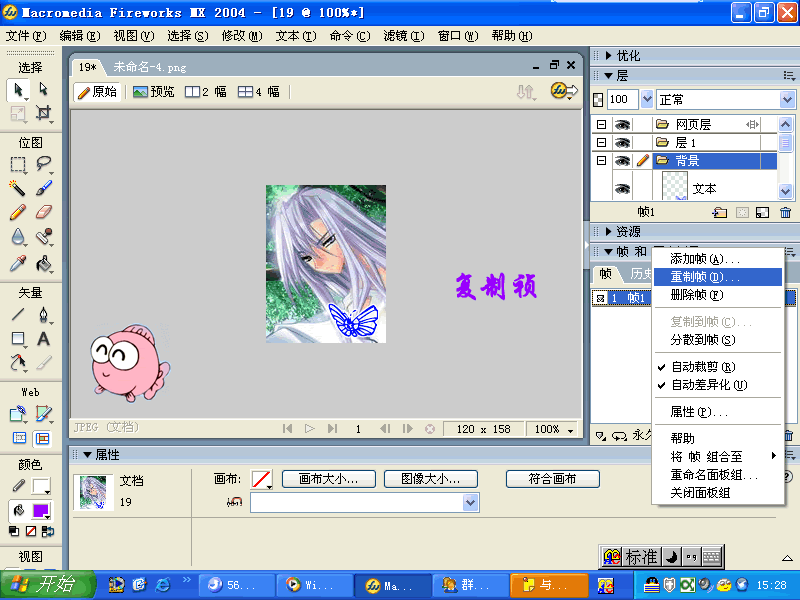This screenshot has height=600, width=800.
Task: Click Windows 开始 button
Action: point(47,585)
